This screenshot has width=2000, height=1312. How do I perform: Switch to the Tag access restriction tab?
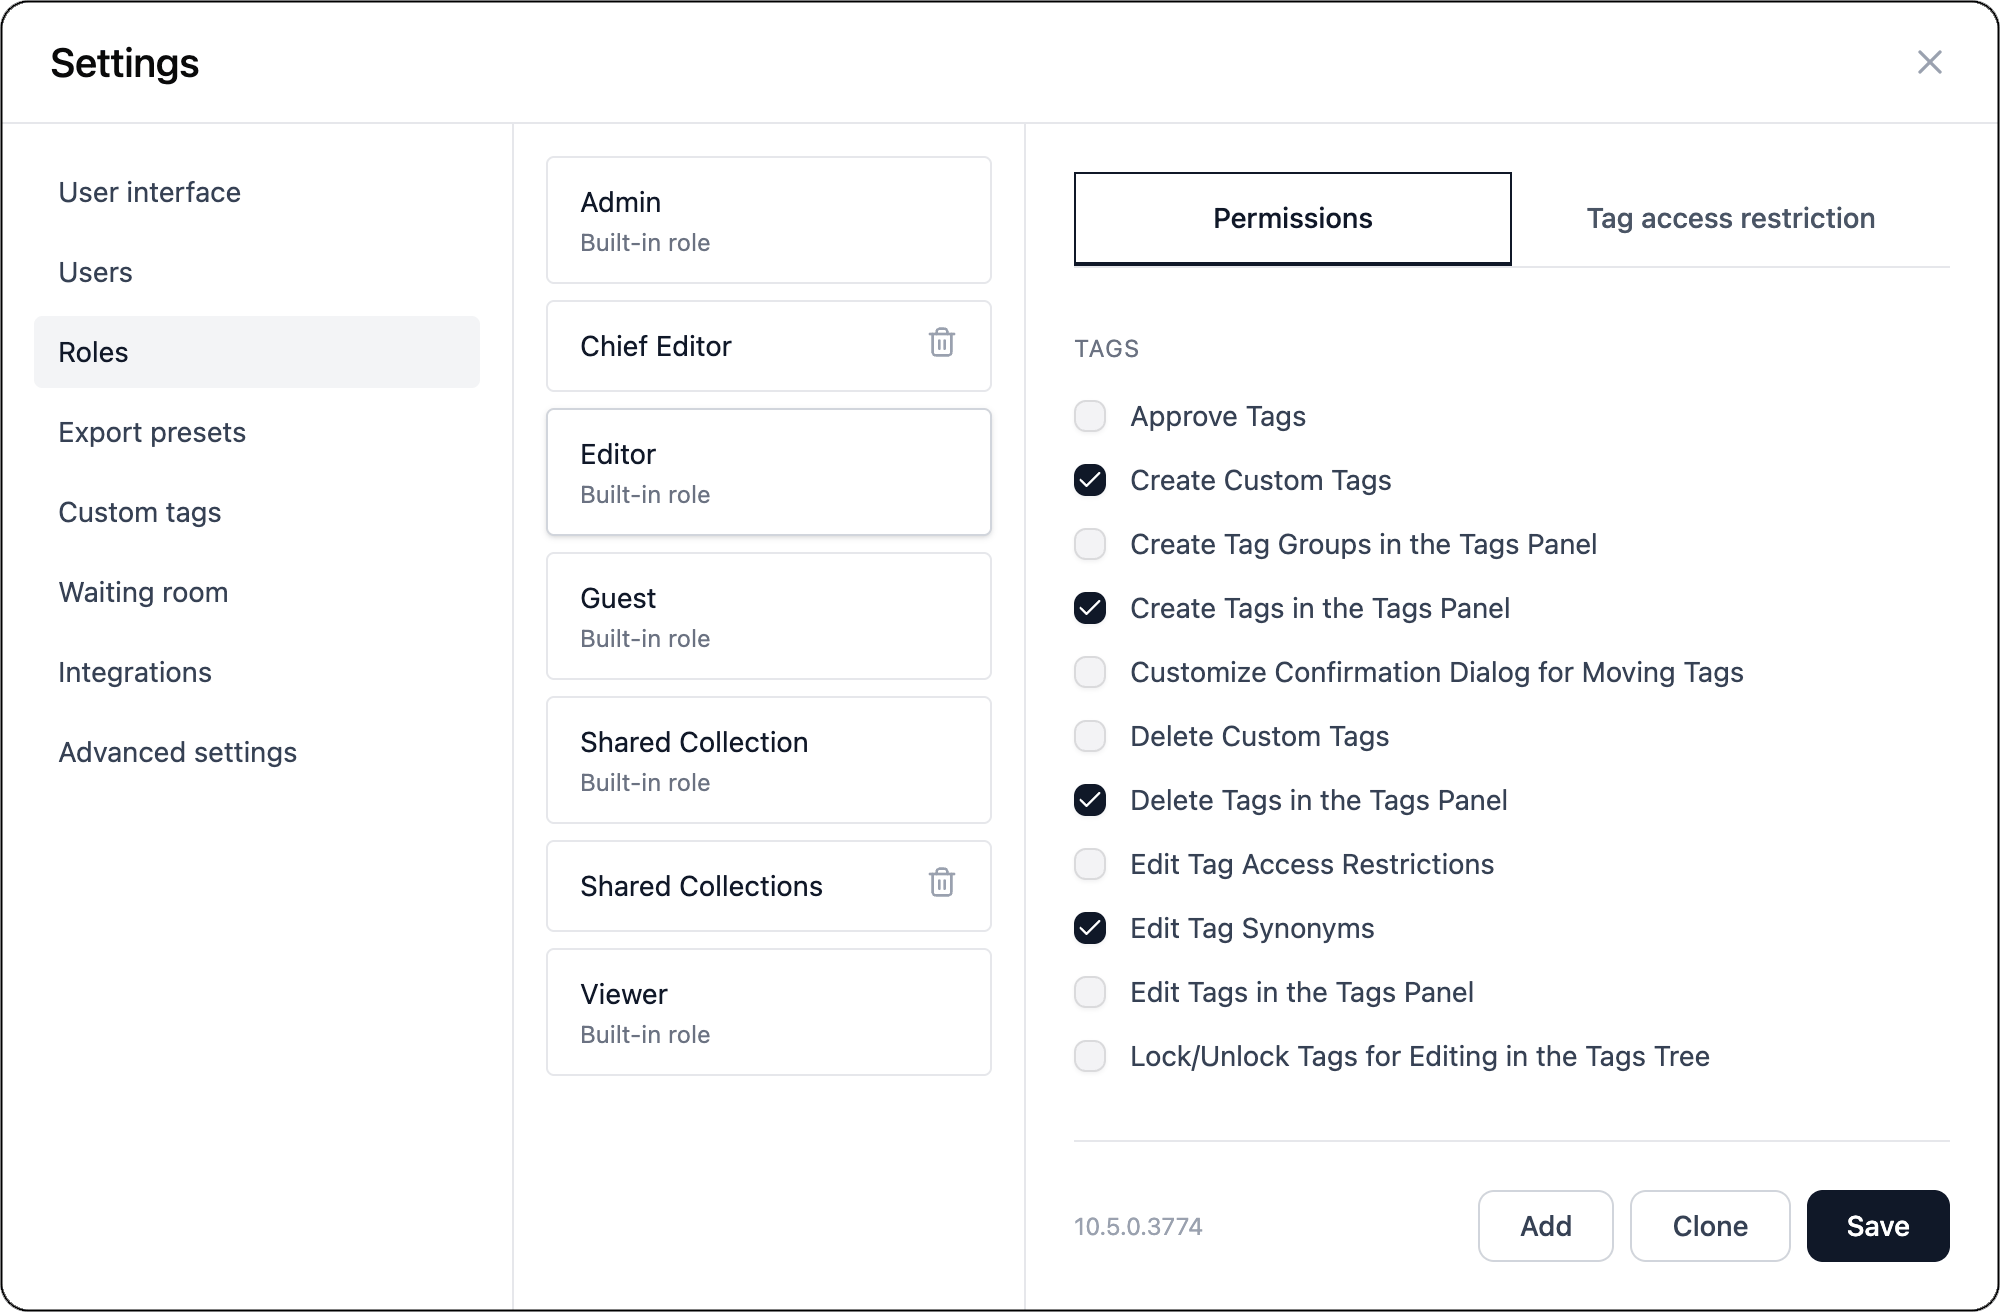(x=1730, y=218)
